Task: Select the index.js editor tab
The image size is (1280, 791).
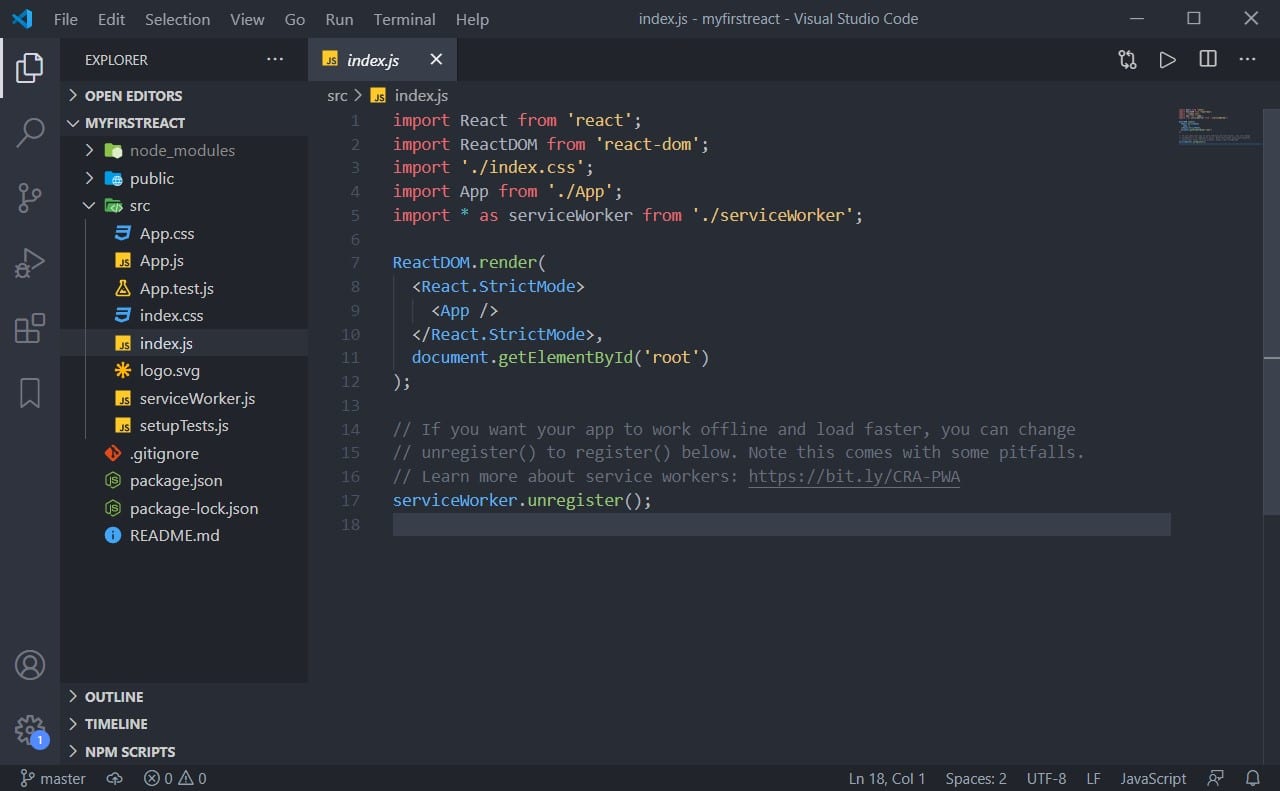Action: 382,60
